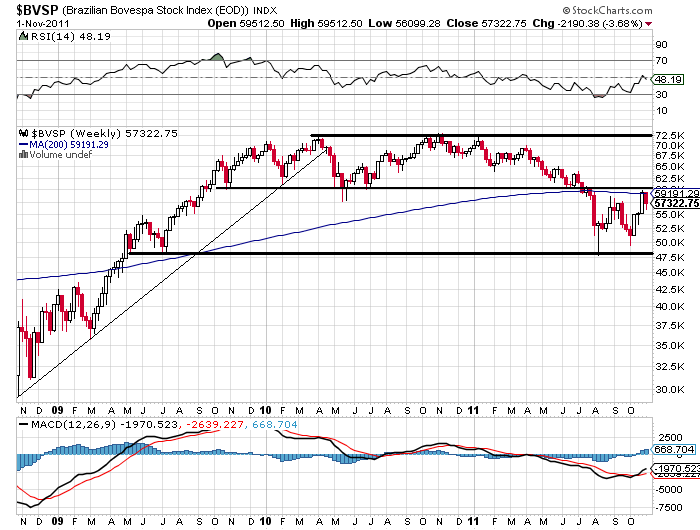Click the 668.704 tag on the MACD axis
This screenshot has width=700, height=530.
point(674,449)
